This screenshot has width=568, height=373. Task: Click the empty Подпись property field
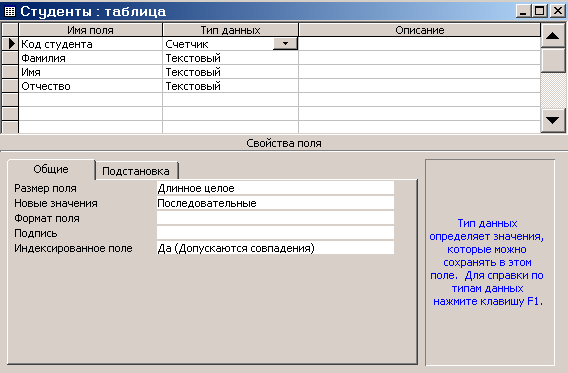275,233
